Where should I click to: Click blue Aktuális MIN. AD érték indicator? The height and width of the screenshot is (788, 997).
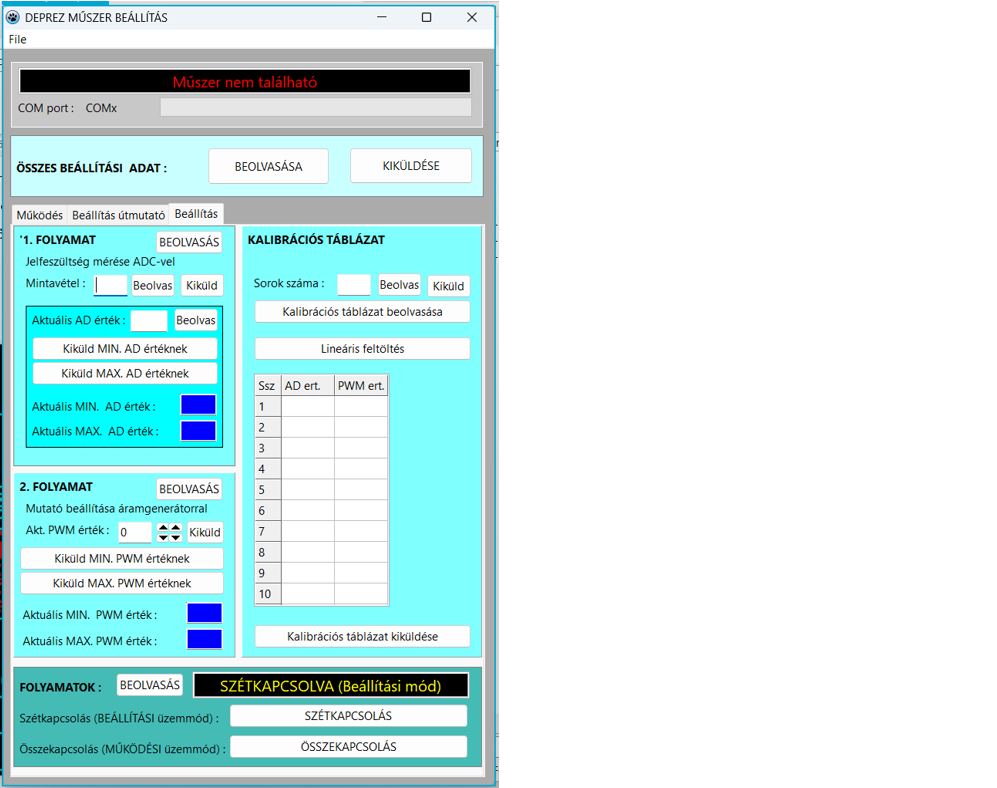click(198, 405)
